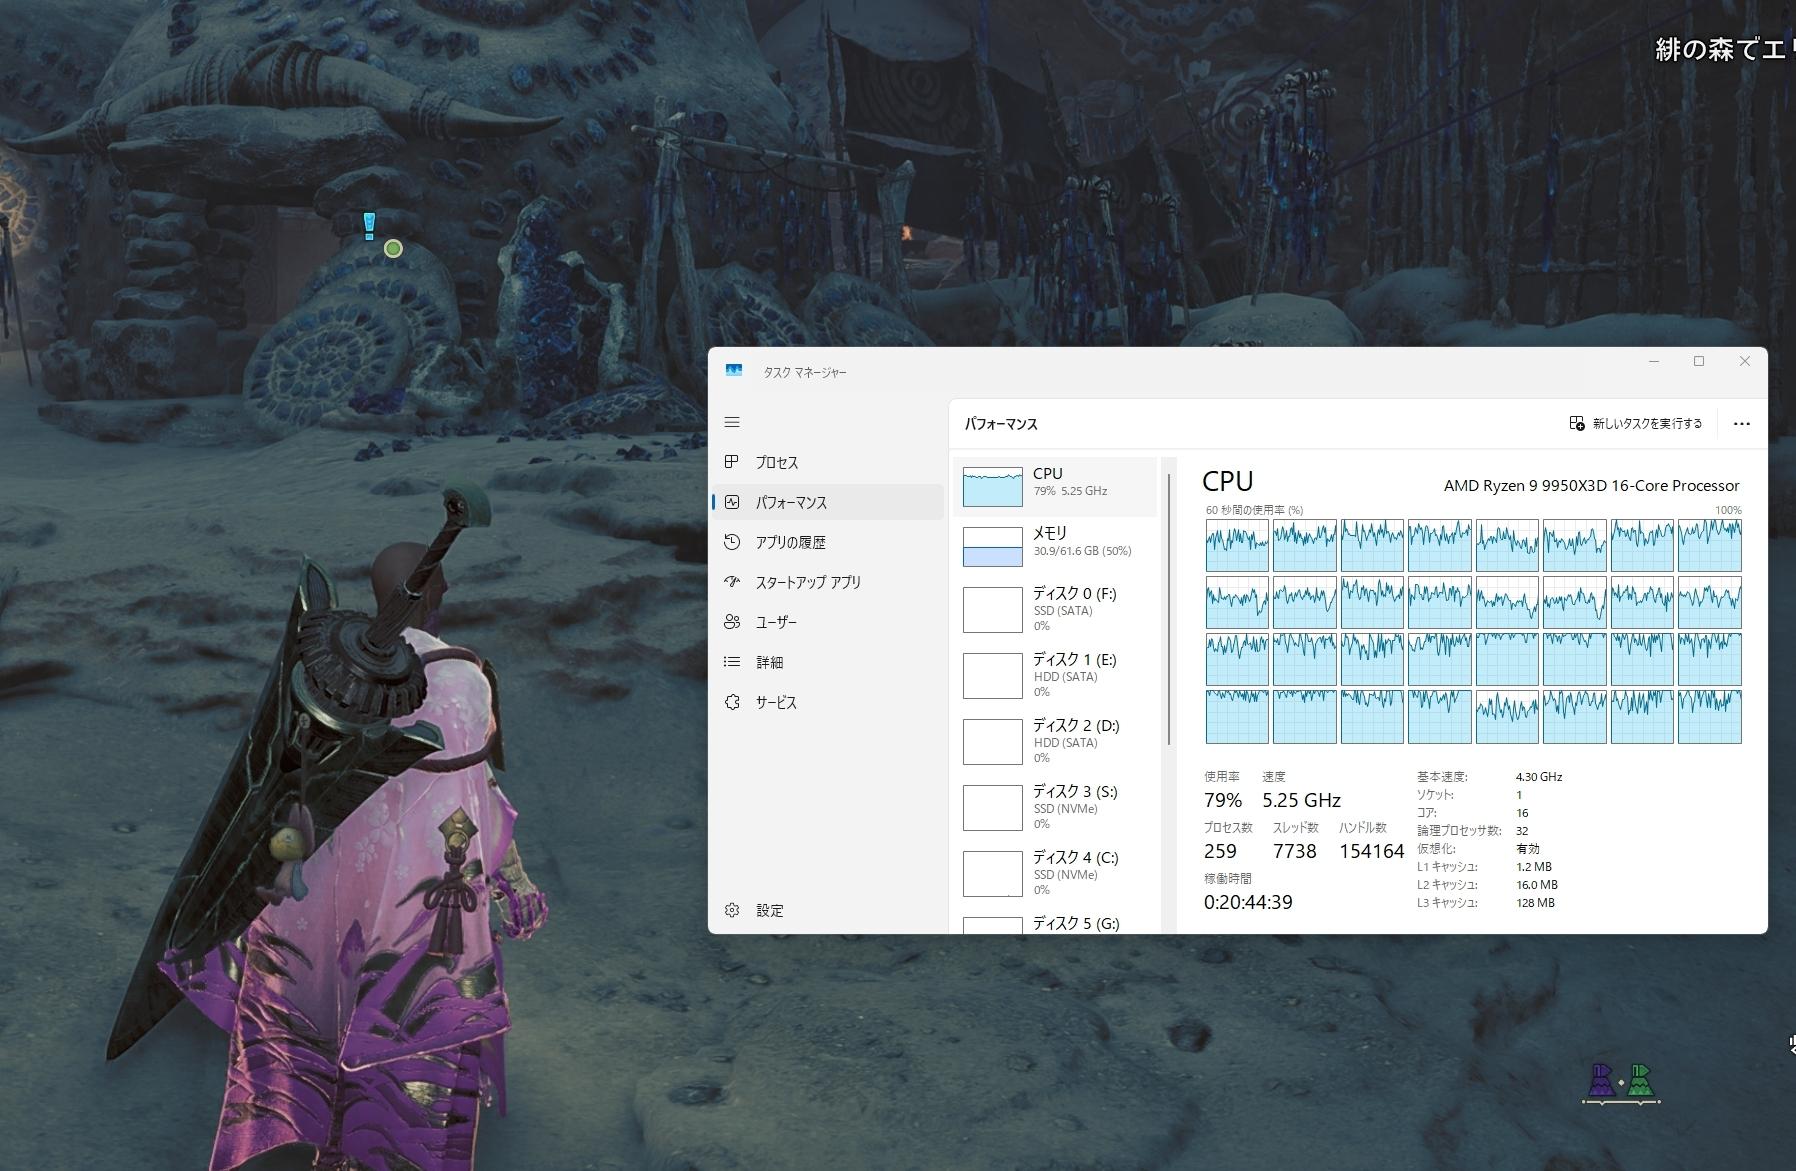The width and height of the screenshot is (1796, 1171).
Task: Click the パフォーマンス page heading
Action: (x=1001, y=424)
